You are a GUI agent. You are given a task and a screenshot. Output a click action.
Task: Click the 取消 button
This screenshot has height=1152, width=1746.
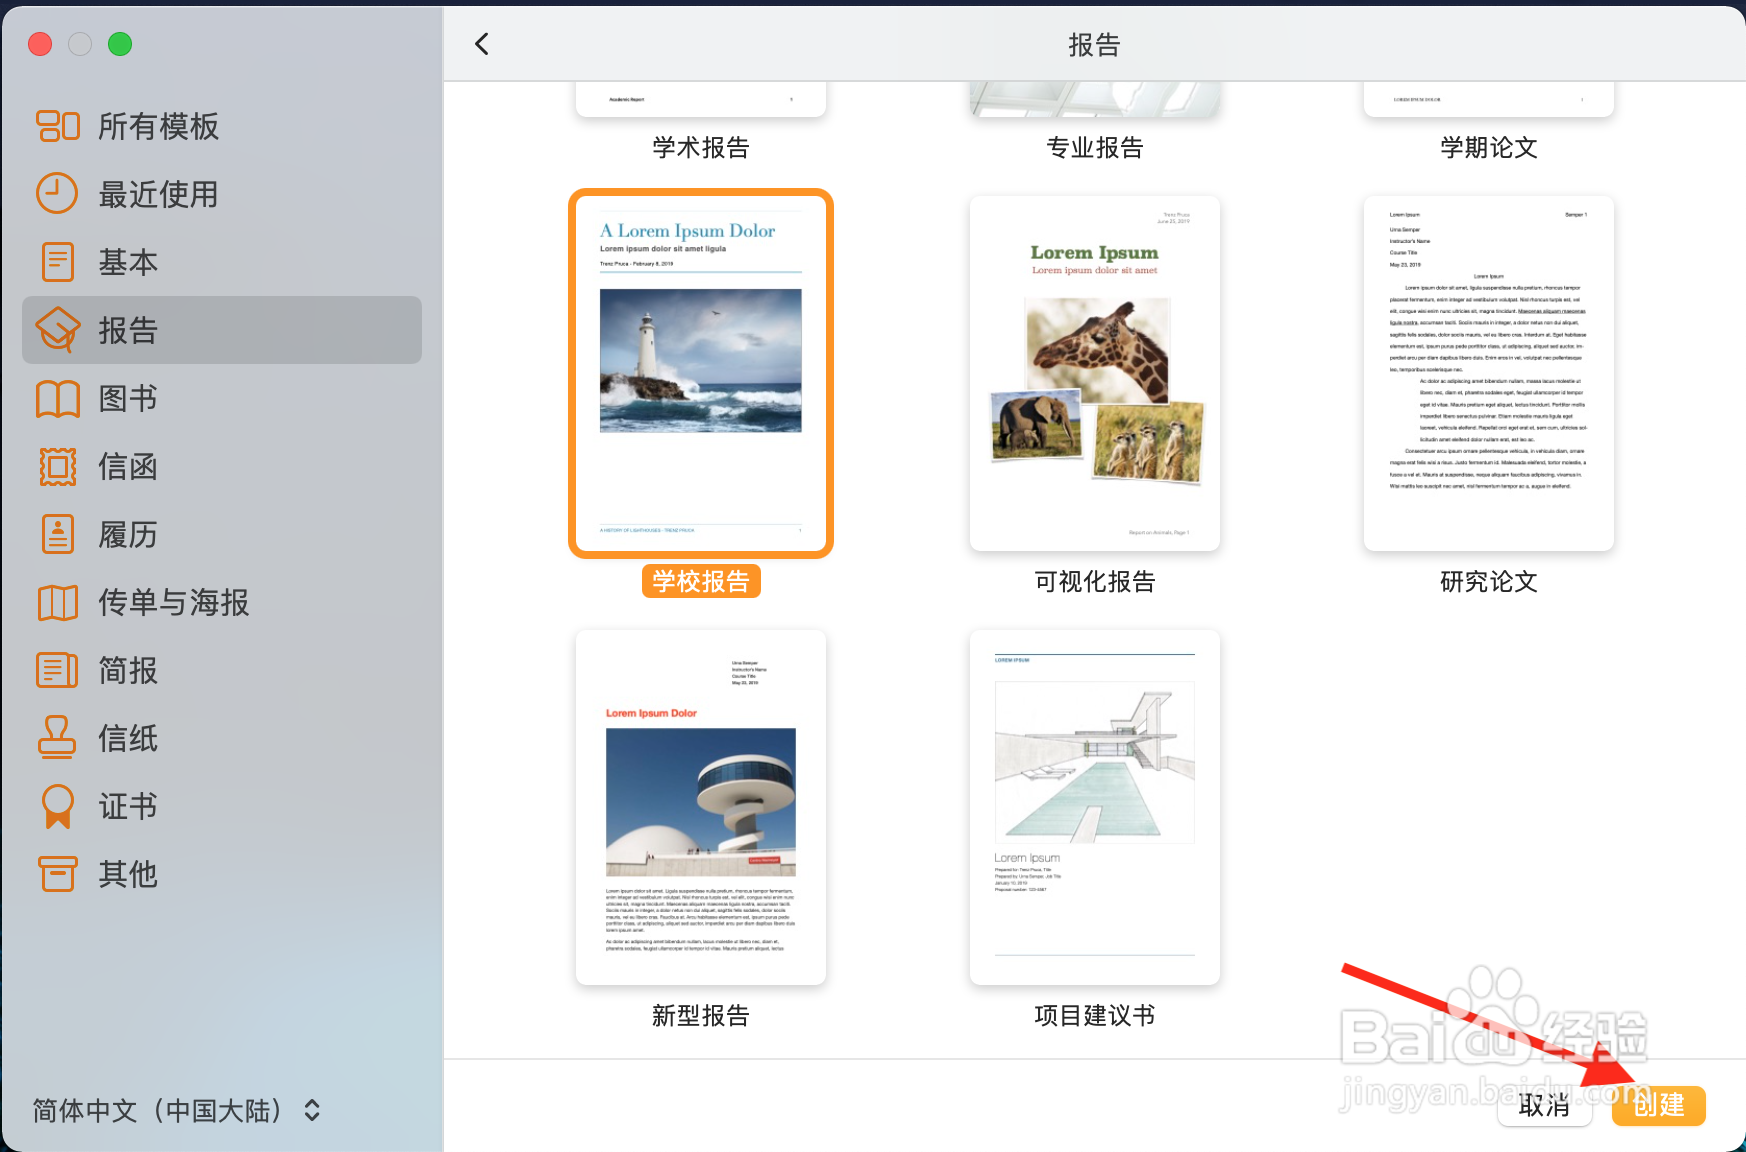tap(1544, 1107)
